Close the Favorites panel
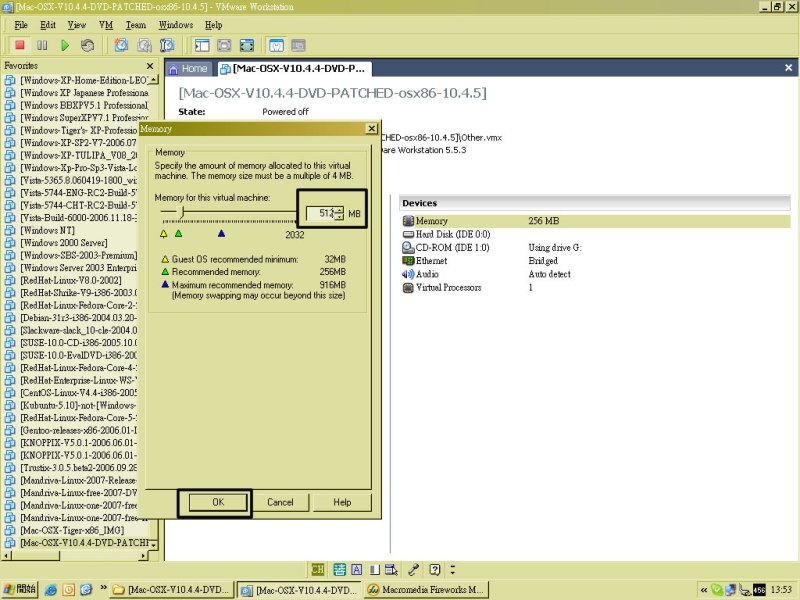This screenshot has height=600, width=800. pyautogui.click(x=149, y=66)
